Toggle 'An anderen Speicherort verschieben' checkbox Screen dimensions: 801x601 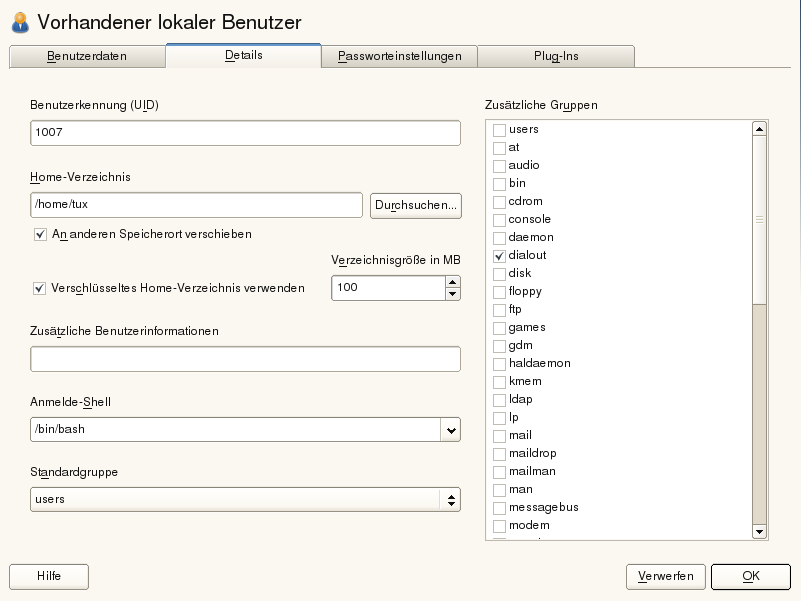41,234
